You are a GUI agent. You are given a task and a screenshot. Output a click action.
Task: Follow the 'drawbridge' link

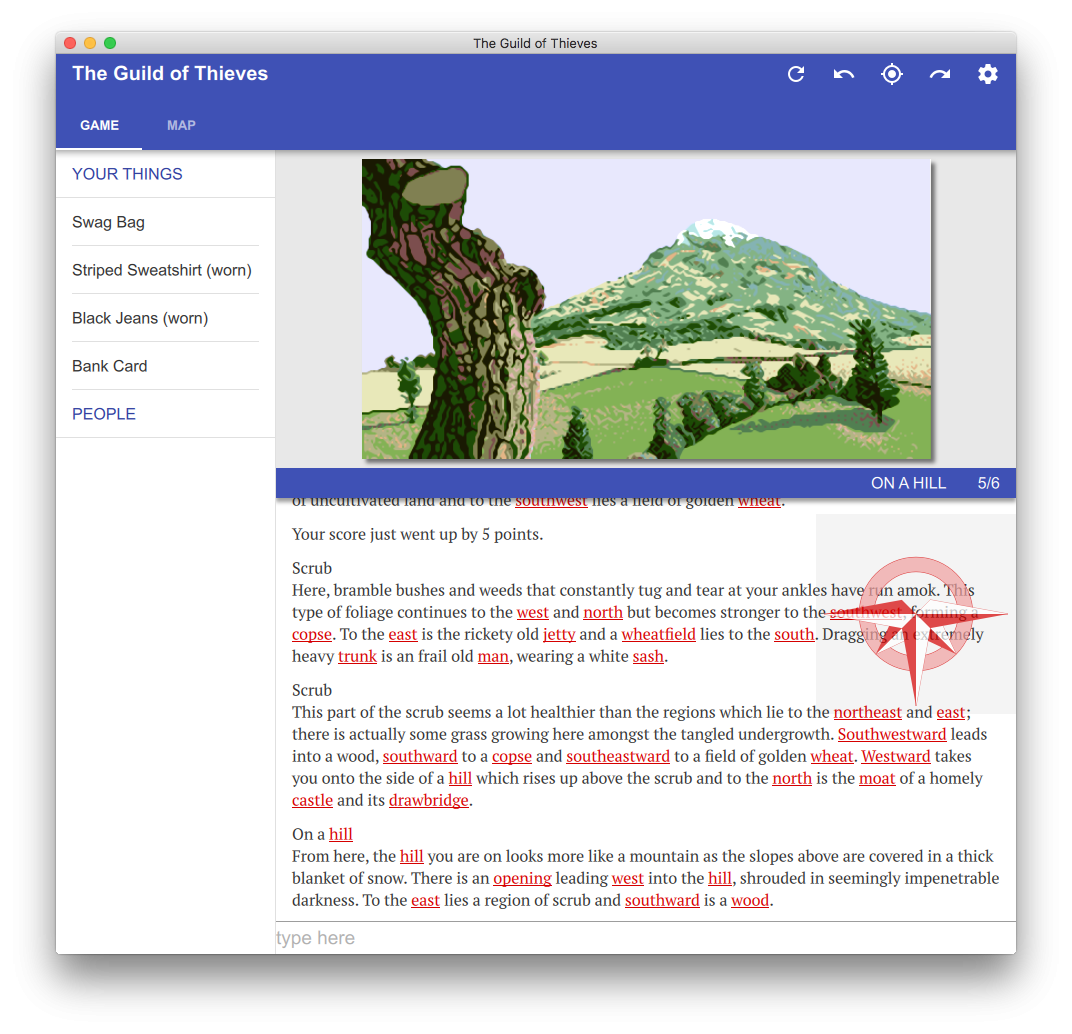[428, 800]
